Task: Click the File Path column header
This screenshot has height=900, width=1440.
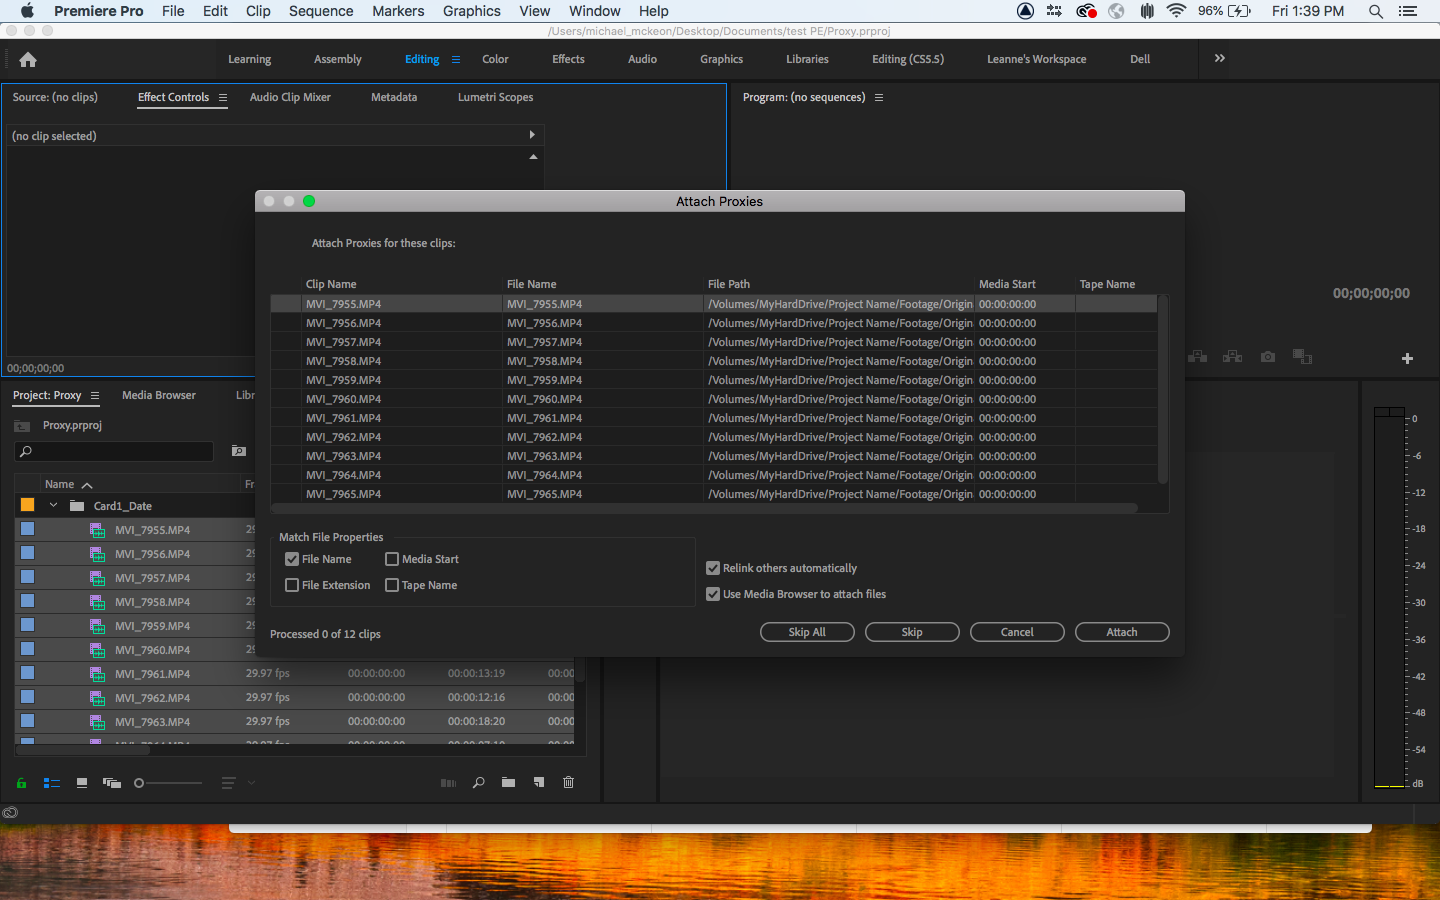Action: tap(729, 284)
